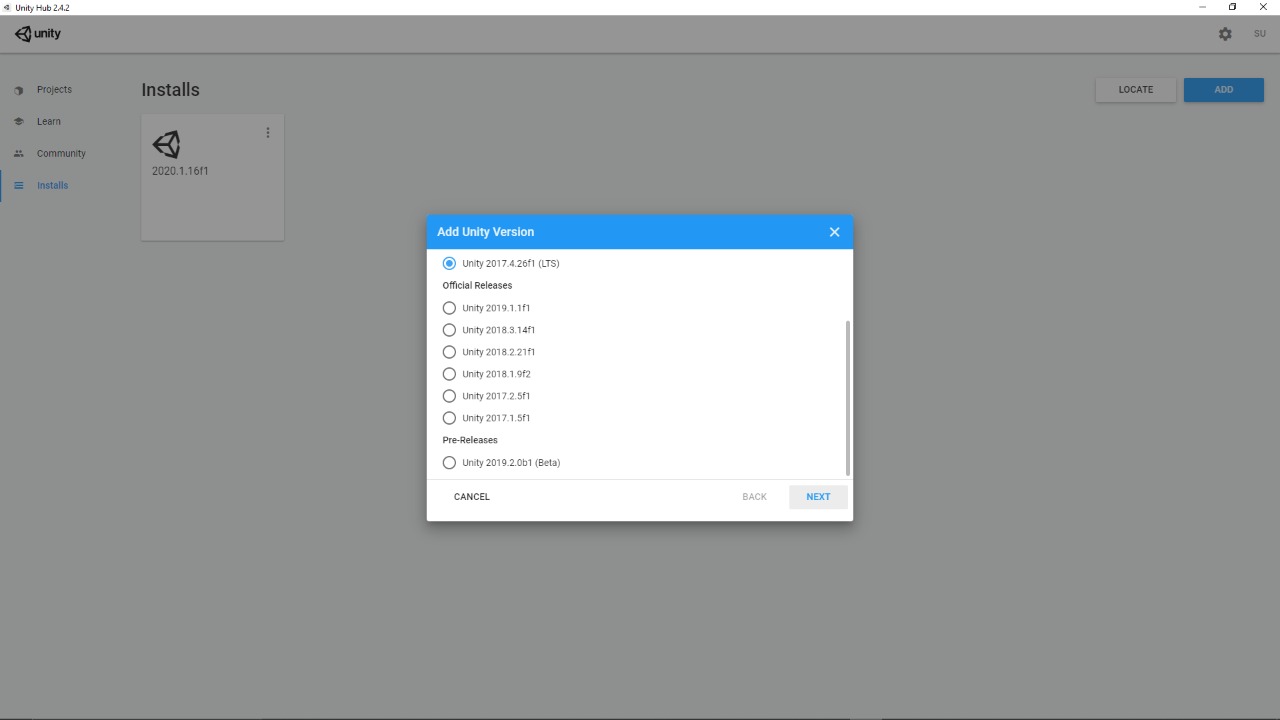Screen dimensions: 1280x720
Task: Click the blue ADD button
Action: coord(1224,90)
